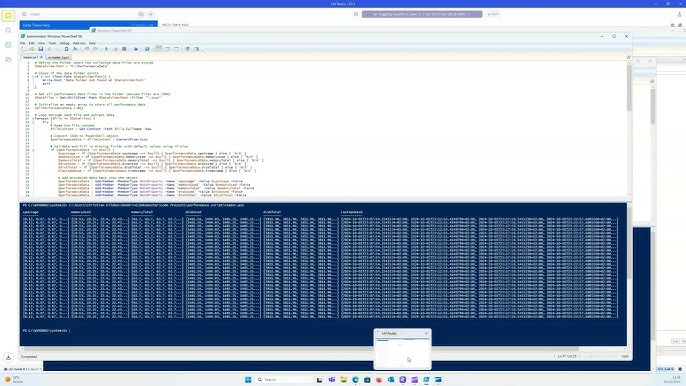
Task: Select the highlighted chat in the chat list
Action: pyautogui.click(x=88, y=25)
